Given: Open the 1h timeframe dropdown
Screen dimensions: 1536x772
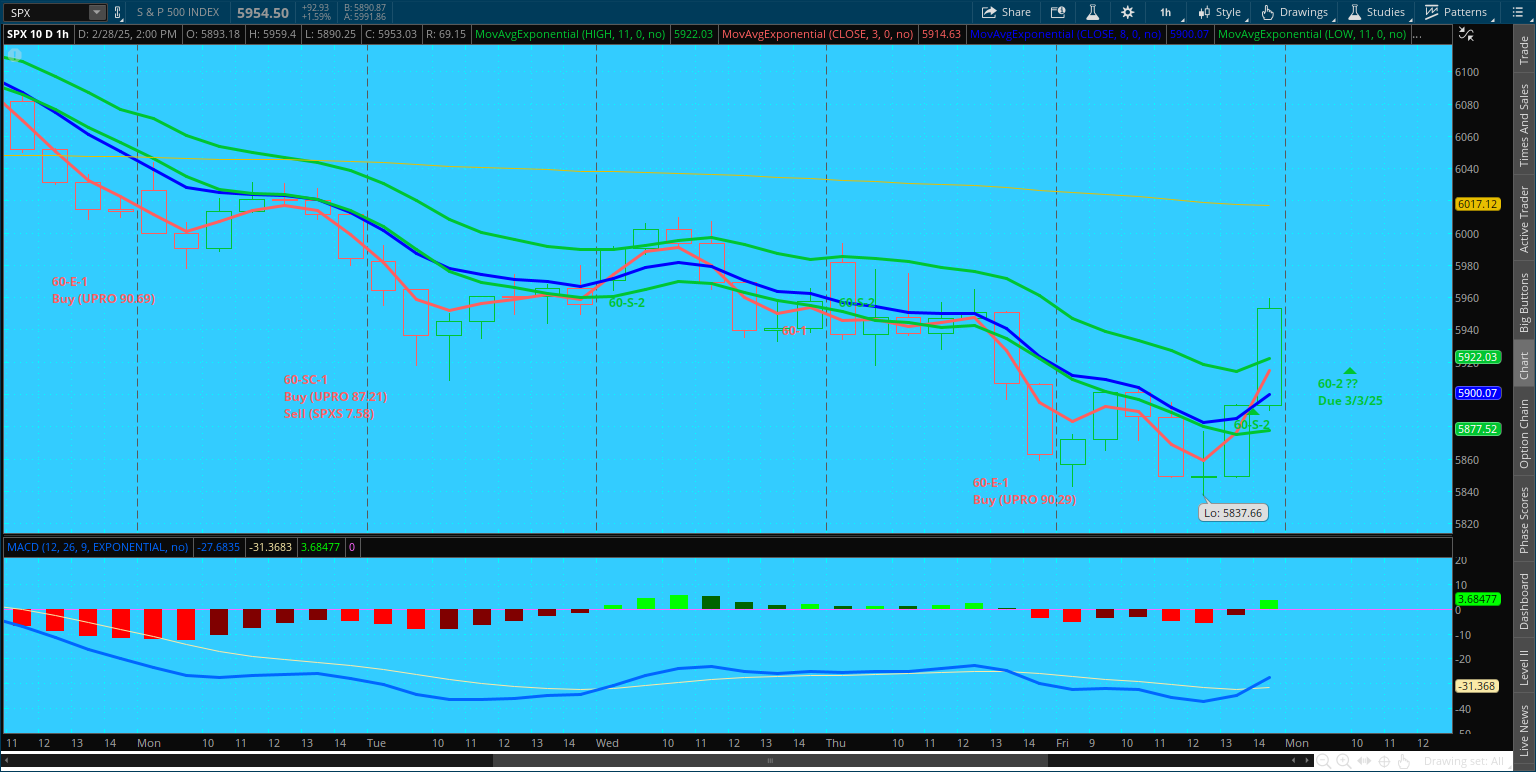Looking at the screenshot, I should 1166,12.
